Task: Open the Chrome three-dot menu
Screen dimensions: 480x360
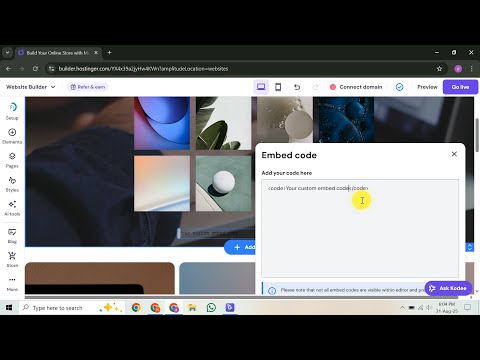Action: (471, 69)
